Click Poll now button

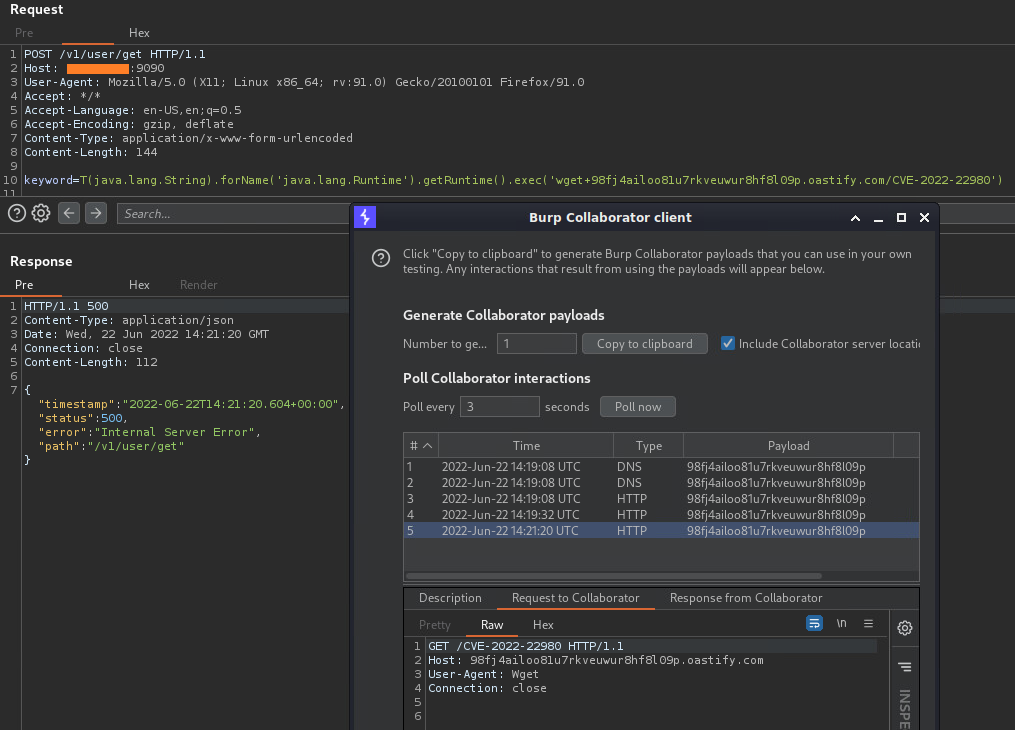tap(638, 406)
